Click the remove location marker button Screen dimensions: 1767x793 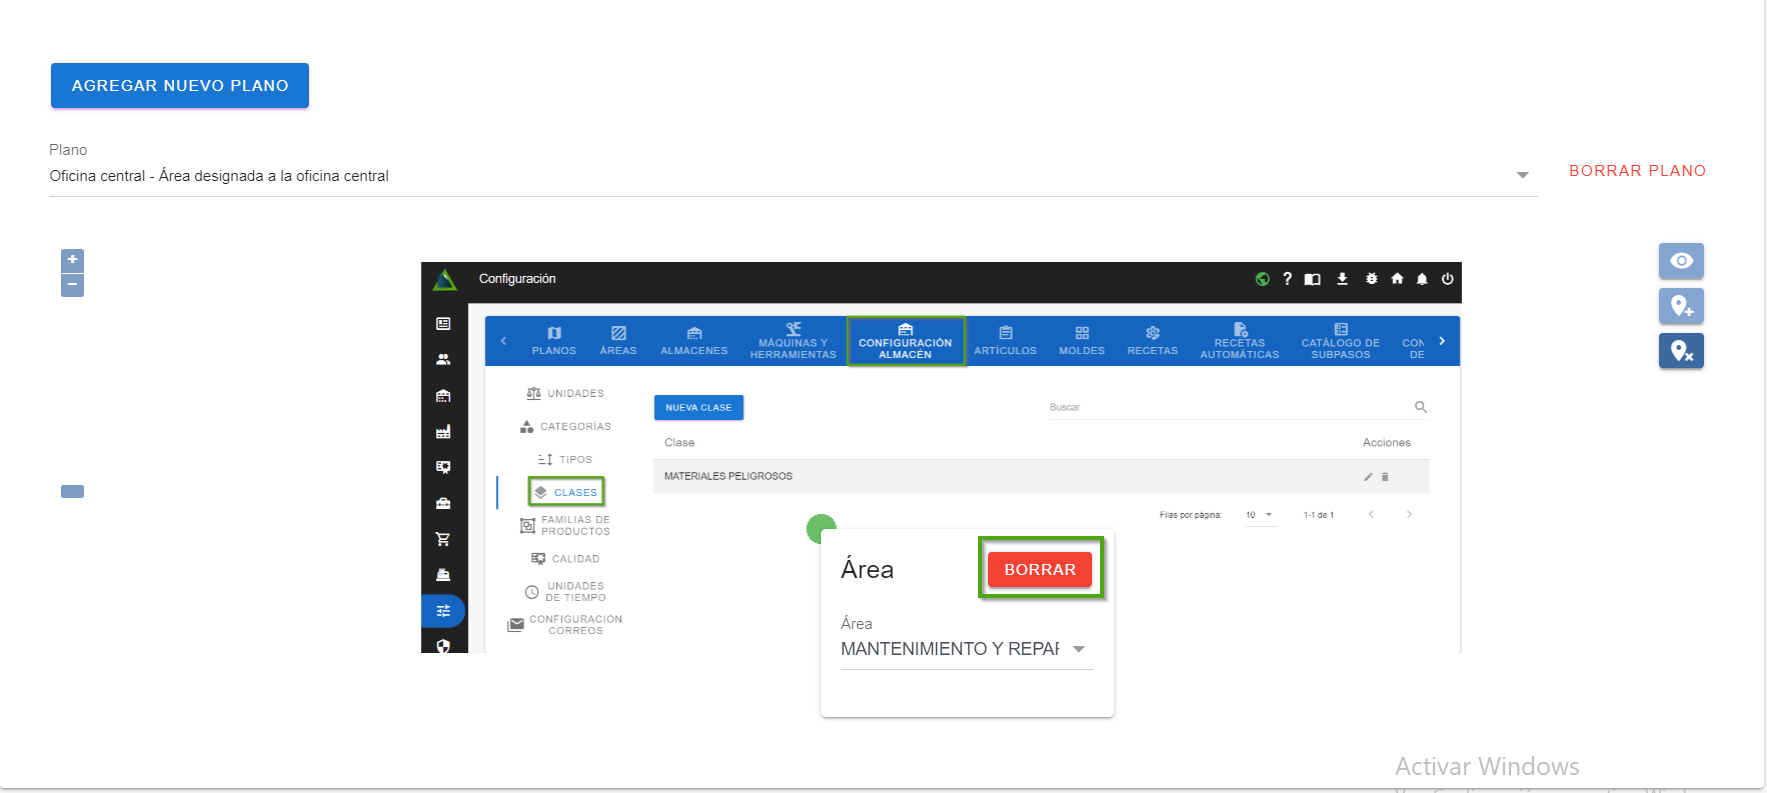1681,351
